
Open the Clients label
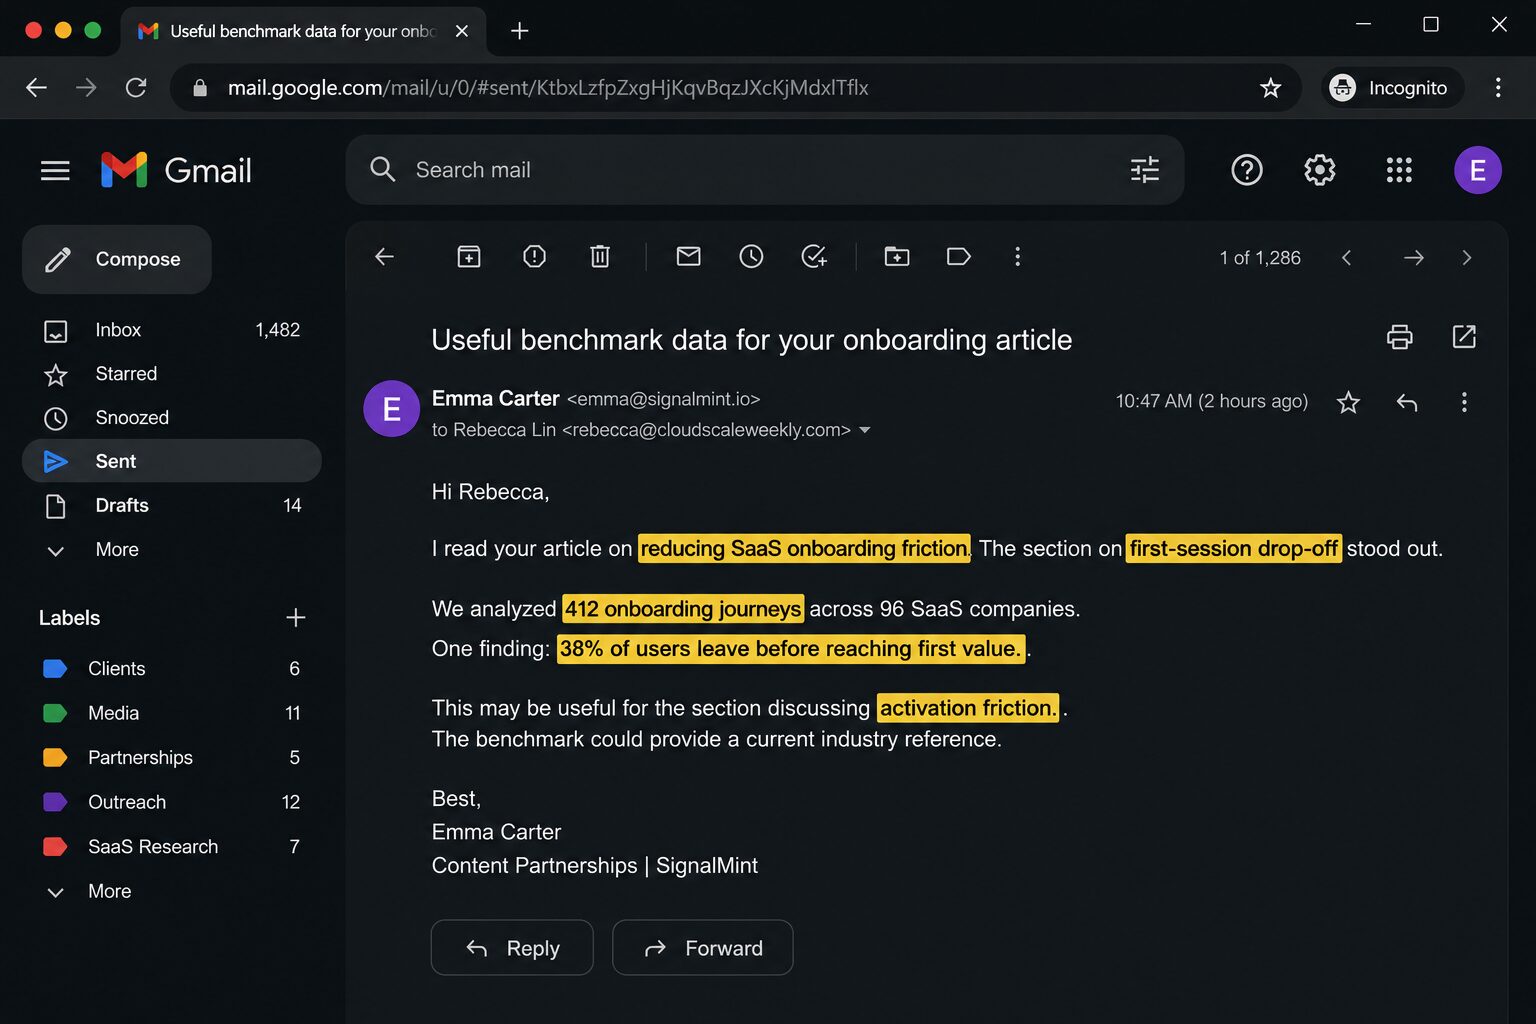point(170,669)
